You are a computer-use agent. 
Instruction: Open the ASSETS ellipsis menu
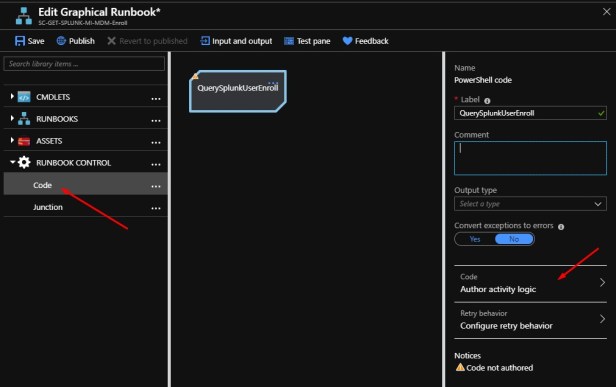pyautogui.click(x=156, y=143)
